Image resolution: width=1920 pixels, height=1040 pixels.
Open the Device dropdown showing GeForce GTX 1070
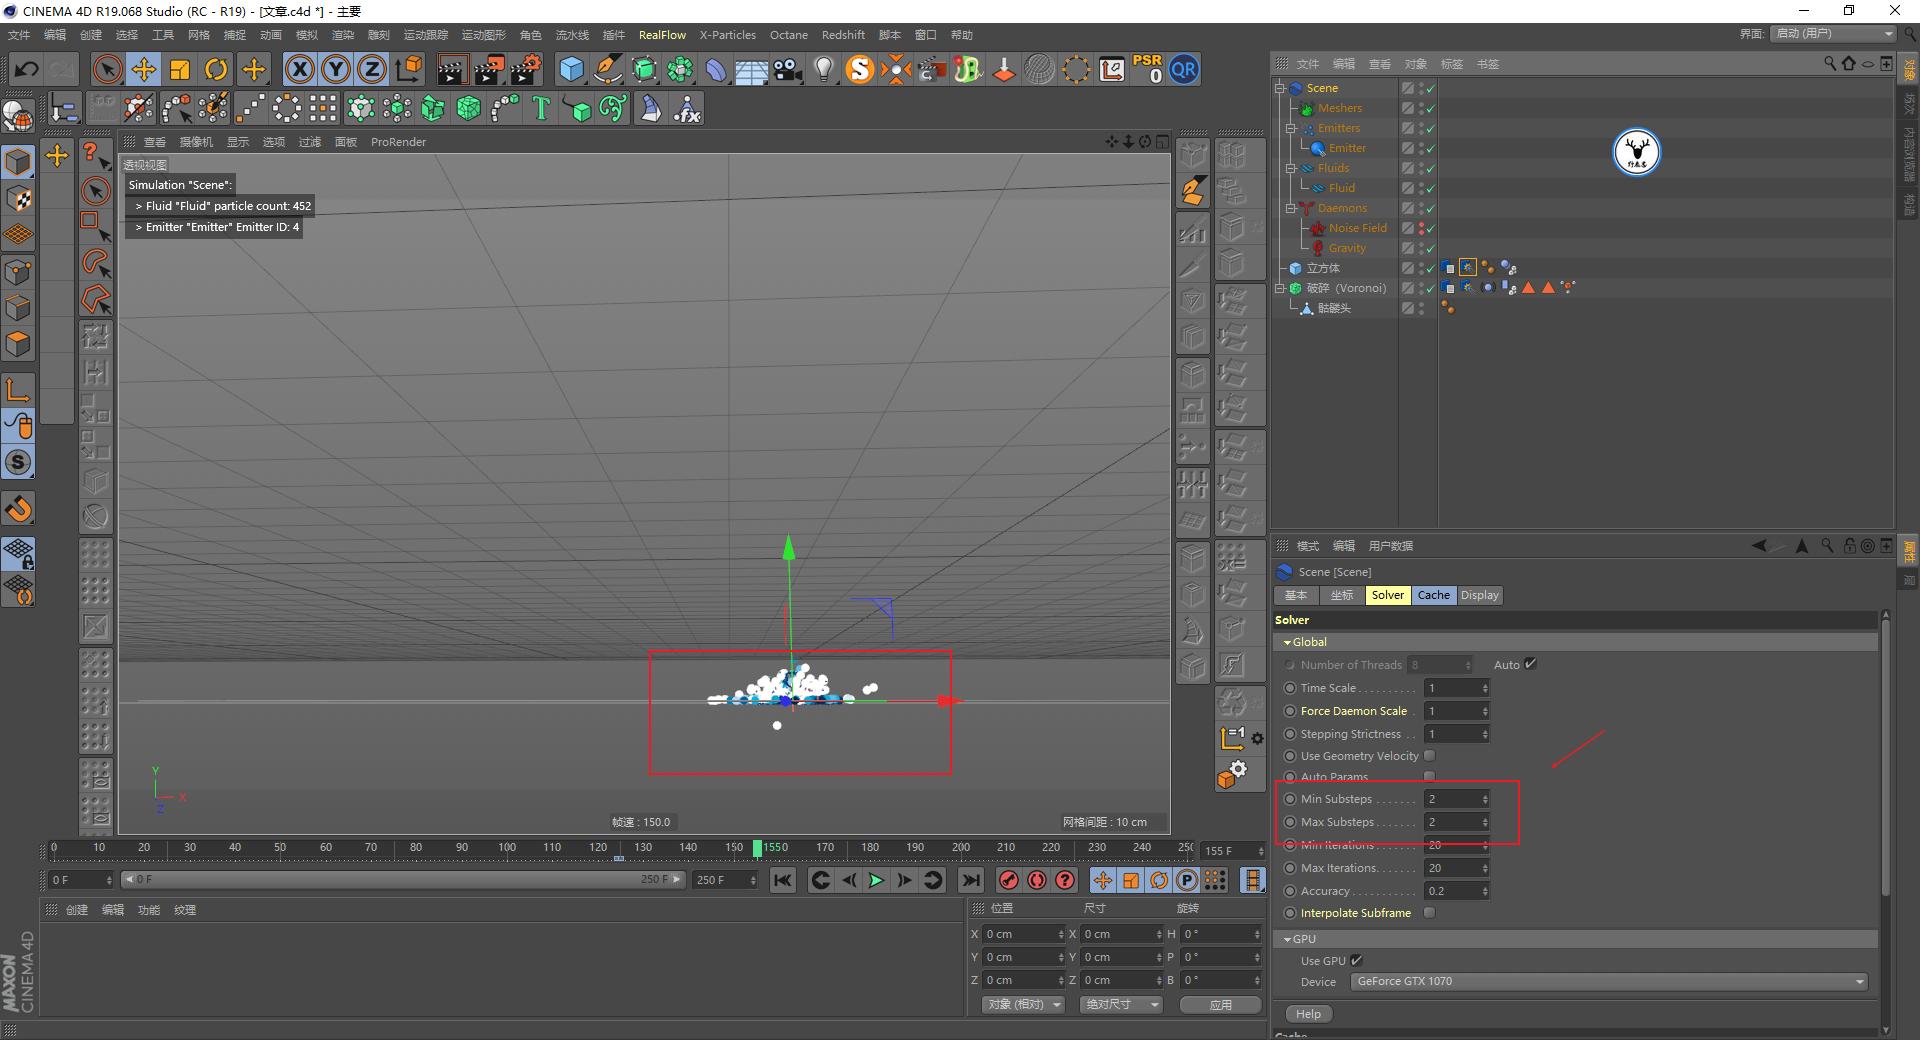(1608, 981)
